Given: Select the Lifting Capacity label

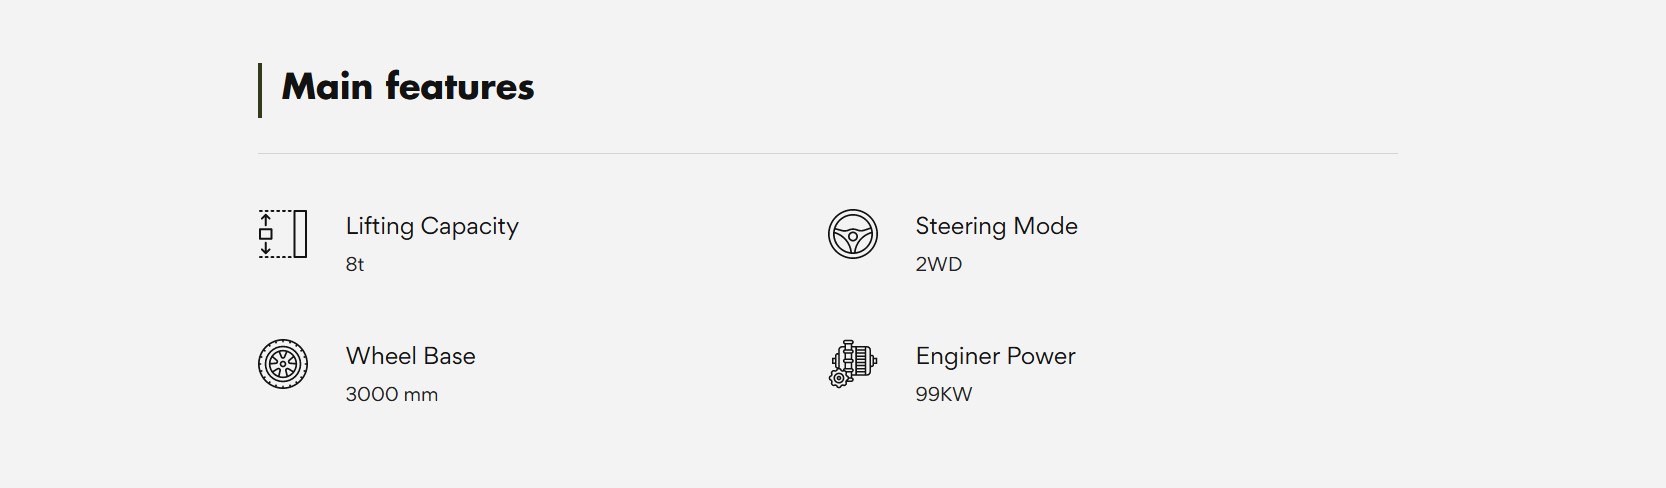Looking at the screenshot, I should [432, 226].
